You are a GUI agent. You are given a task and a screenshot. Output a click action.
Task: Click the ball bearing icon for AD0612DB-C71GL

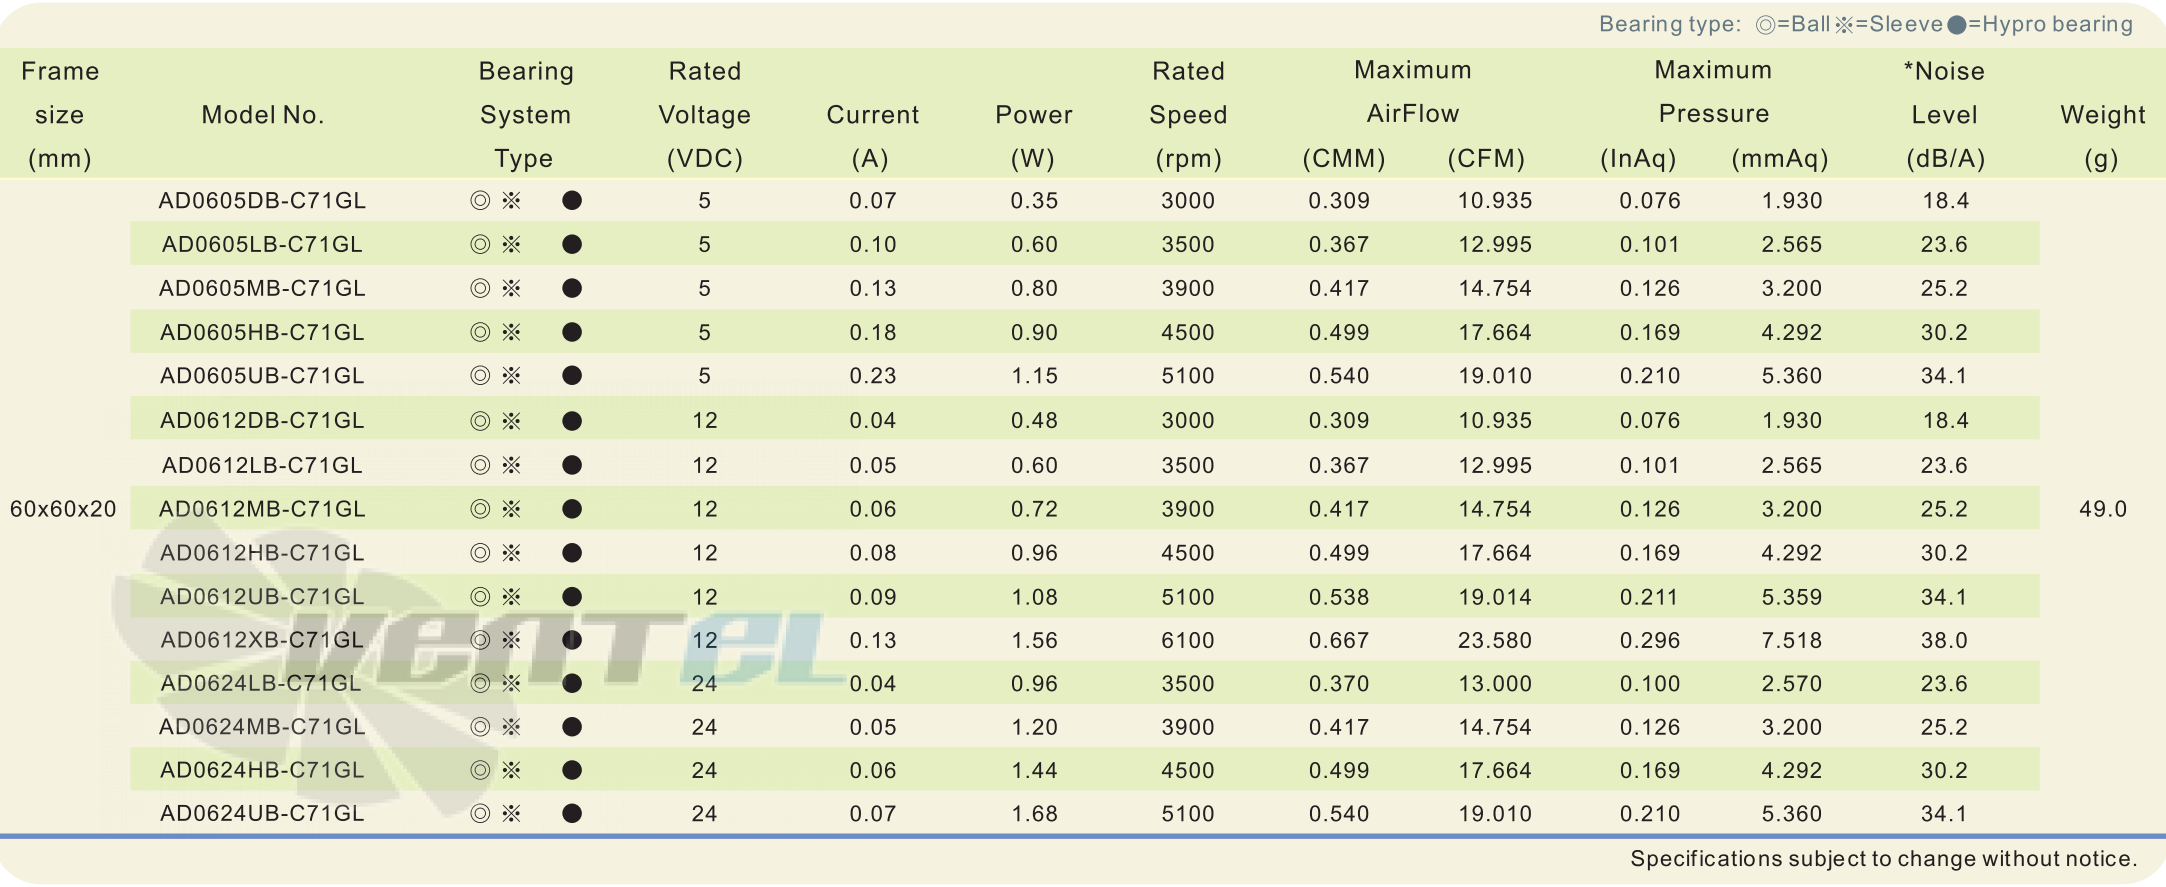click(480, 421)
